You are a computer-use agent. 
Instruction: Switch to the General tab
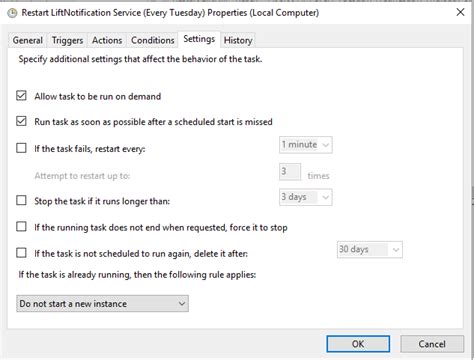[28, 40]
